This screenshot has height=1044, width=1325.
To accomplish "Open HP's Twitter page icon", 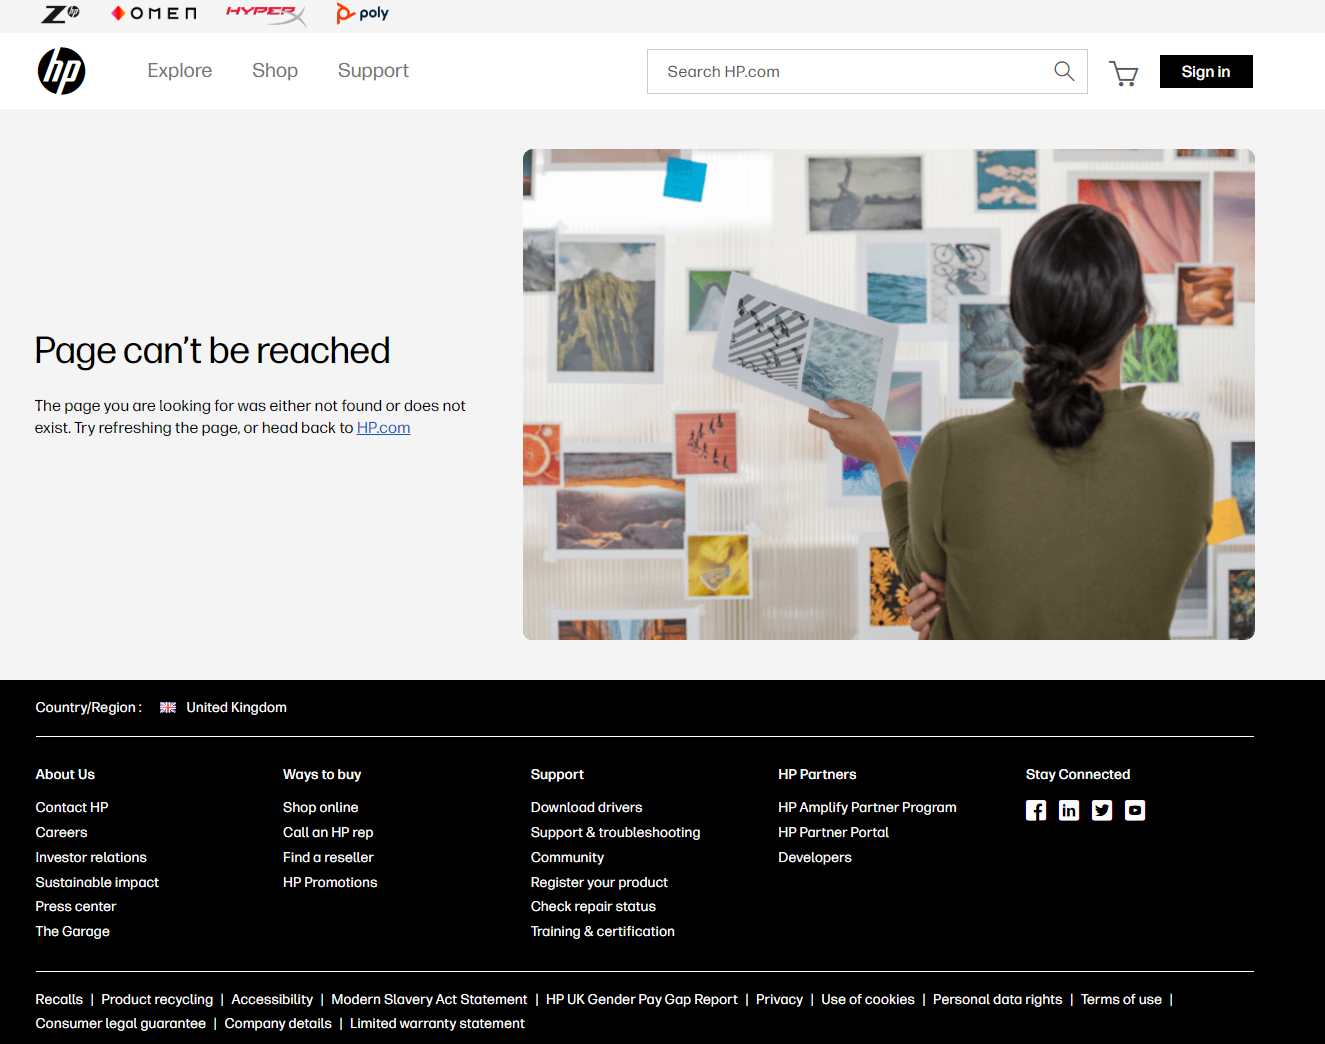I will coord(1102,810).
